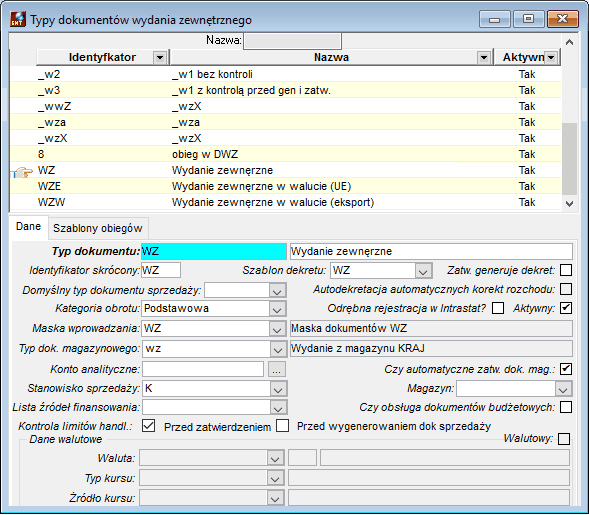Maximize the Typy dokumentów window
589x515 pixels.
coord(529,19)
